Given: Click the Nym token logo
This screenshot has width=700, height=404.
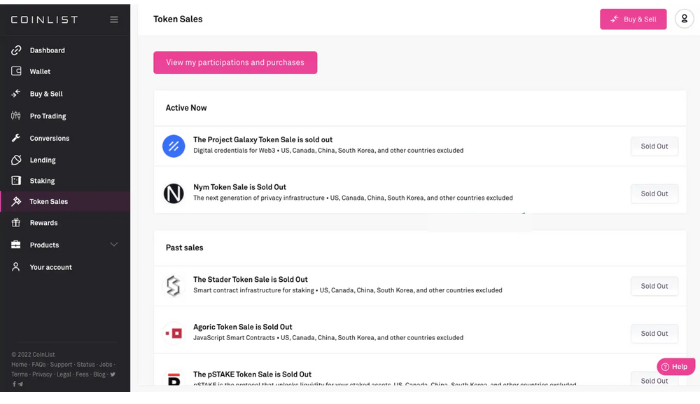Looking at the screenshot, I should pos(174,193).
